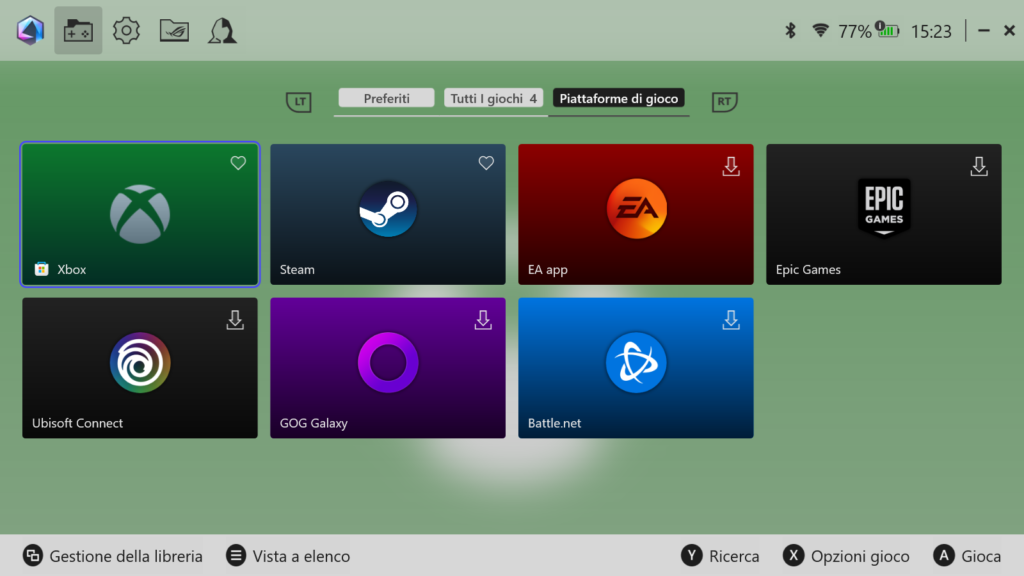The image size is (1024, 576).
Task: Switch to the Preferiti tab
Action: [386, 98]
